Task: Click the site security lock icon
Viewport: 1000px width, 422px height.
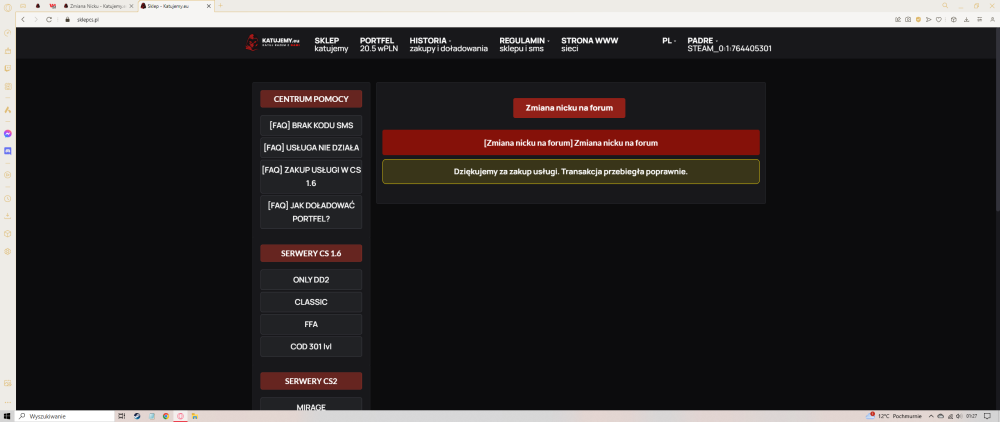Action: (66, 20)
